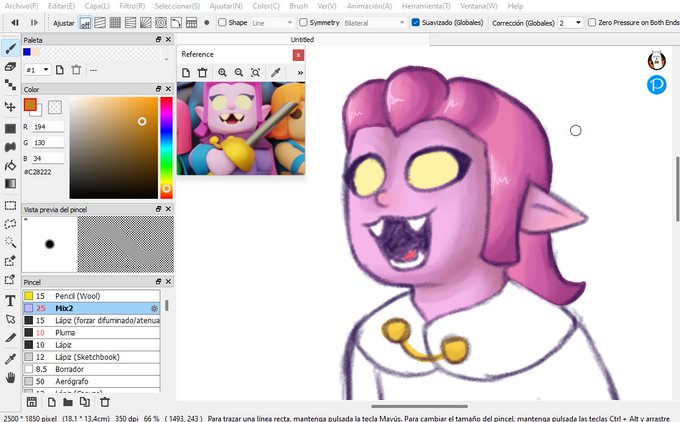This screenshot has height=422, width=680.
Task: Pick color with Reference eyedropper
Action: (x=275, y=72)
